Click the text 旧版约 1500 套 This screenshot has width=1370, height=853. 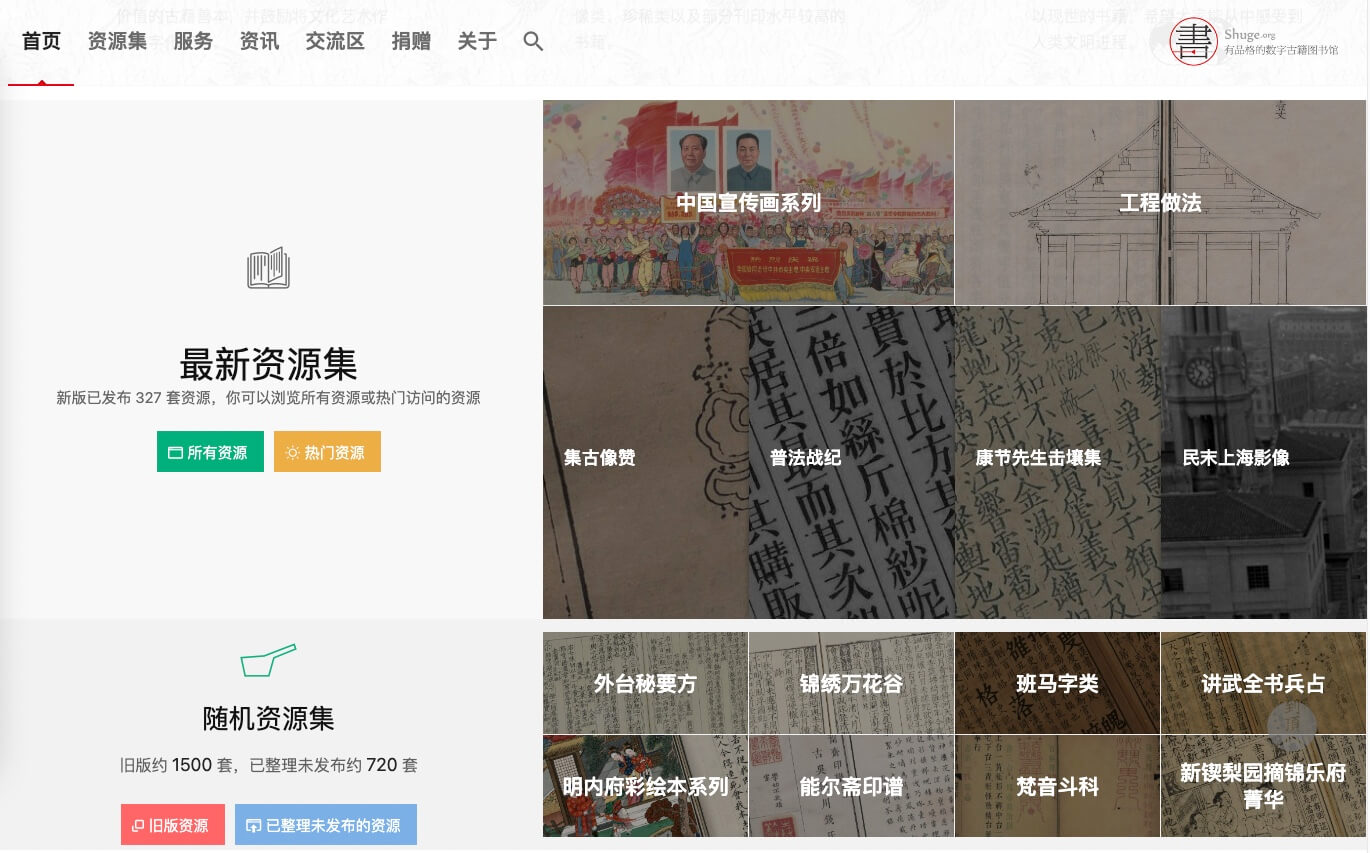click(x=178, y=765)
